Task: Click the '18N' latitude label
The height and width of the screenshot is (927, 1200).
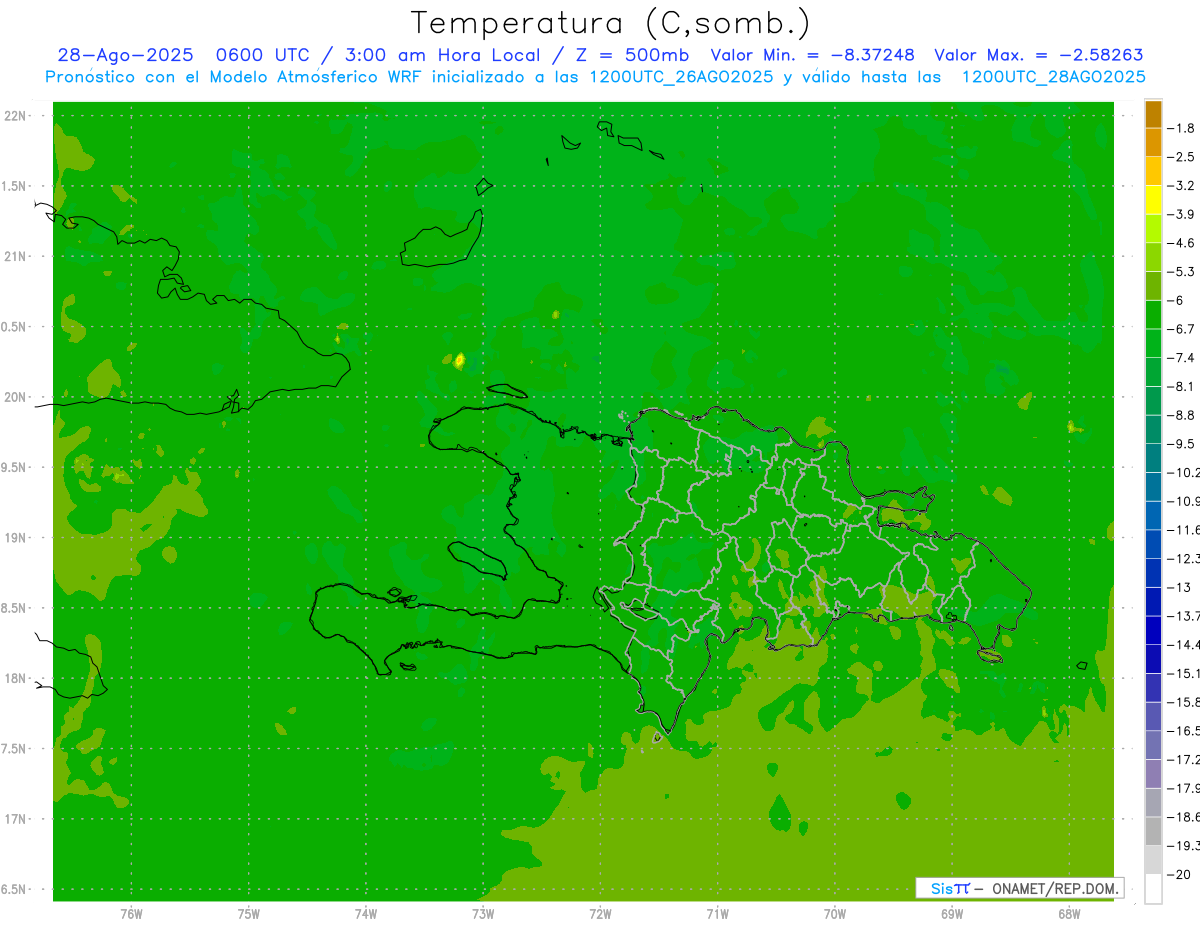Action: click(x=15, y=678)
